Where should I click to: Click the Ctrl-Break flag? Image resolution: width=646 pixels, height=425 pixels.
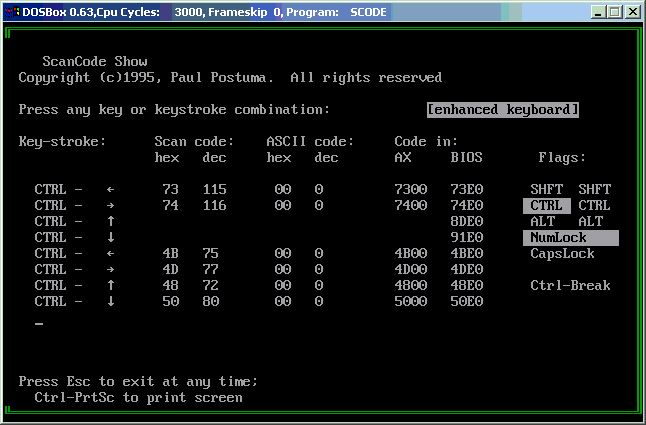click(571, 285)
